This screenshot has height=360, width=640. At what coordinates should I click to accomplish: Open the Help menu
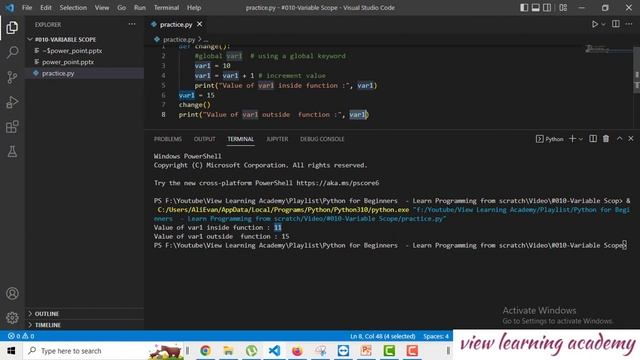point(194,8)
